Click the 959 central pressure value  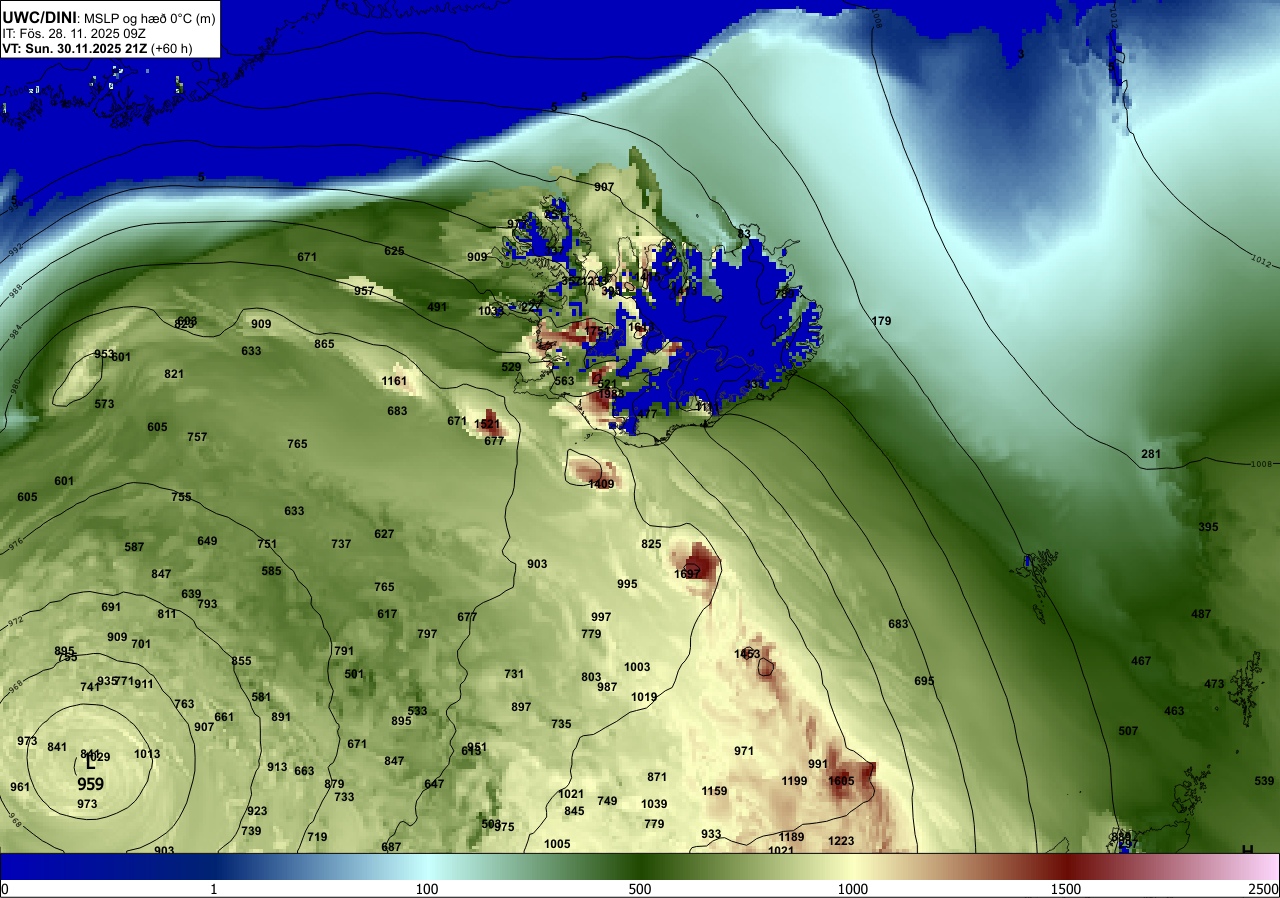[x=90, y=786]
